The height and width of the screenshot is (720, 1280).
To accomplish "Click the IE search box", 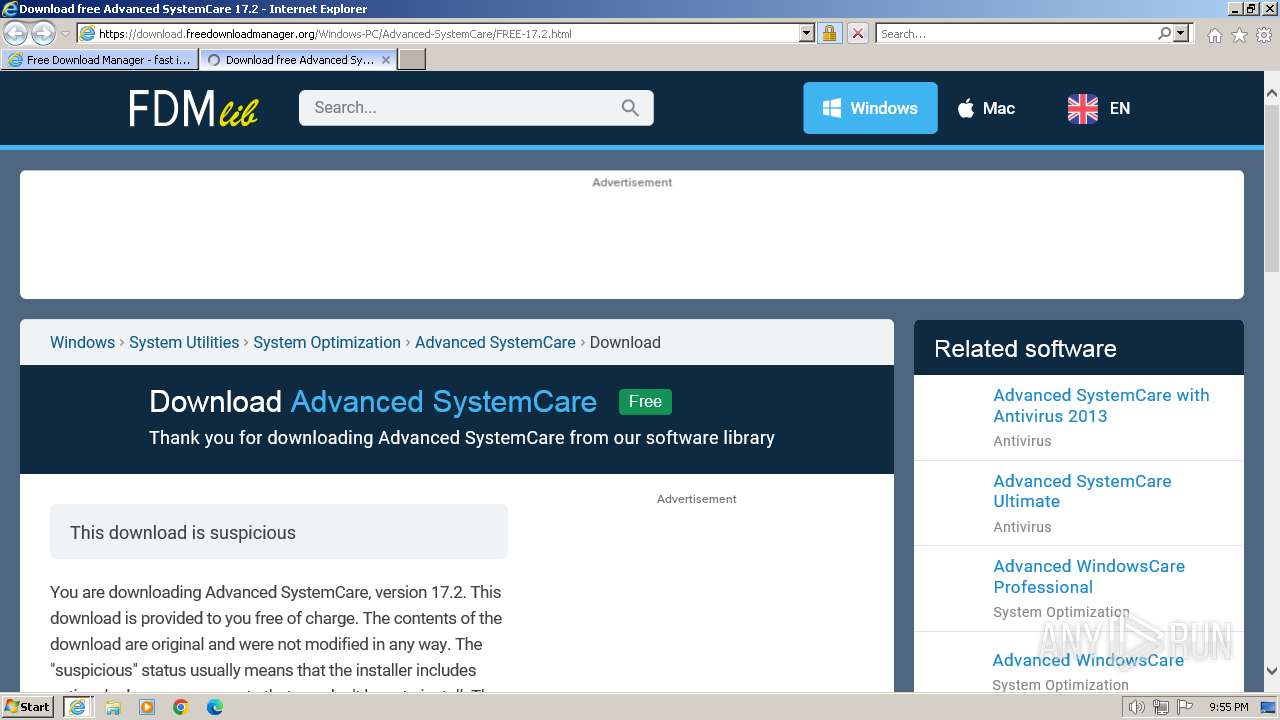I will (1016, 33).
